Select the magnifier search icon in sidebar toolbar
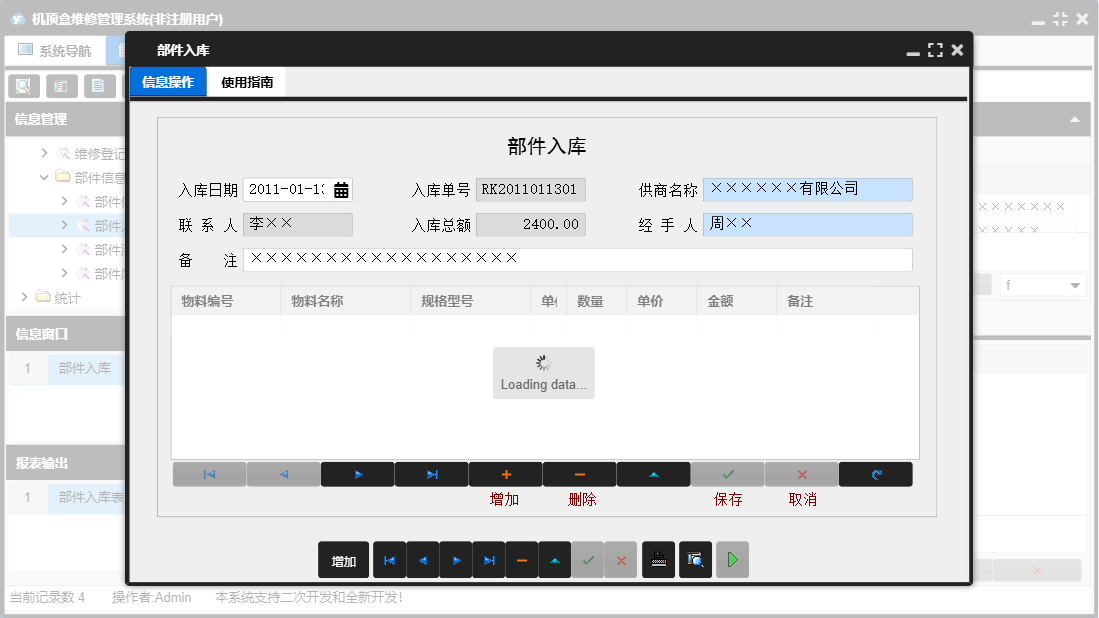 [x=23, y=86]
